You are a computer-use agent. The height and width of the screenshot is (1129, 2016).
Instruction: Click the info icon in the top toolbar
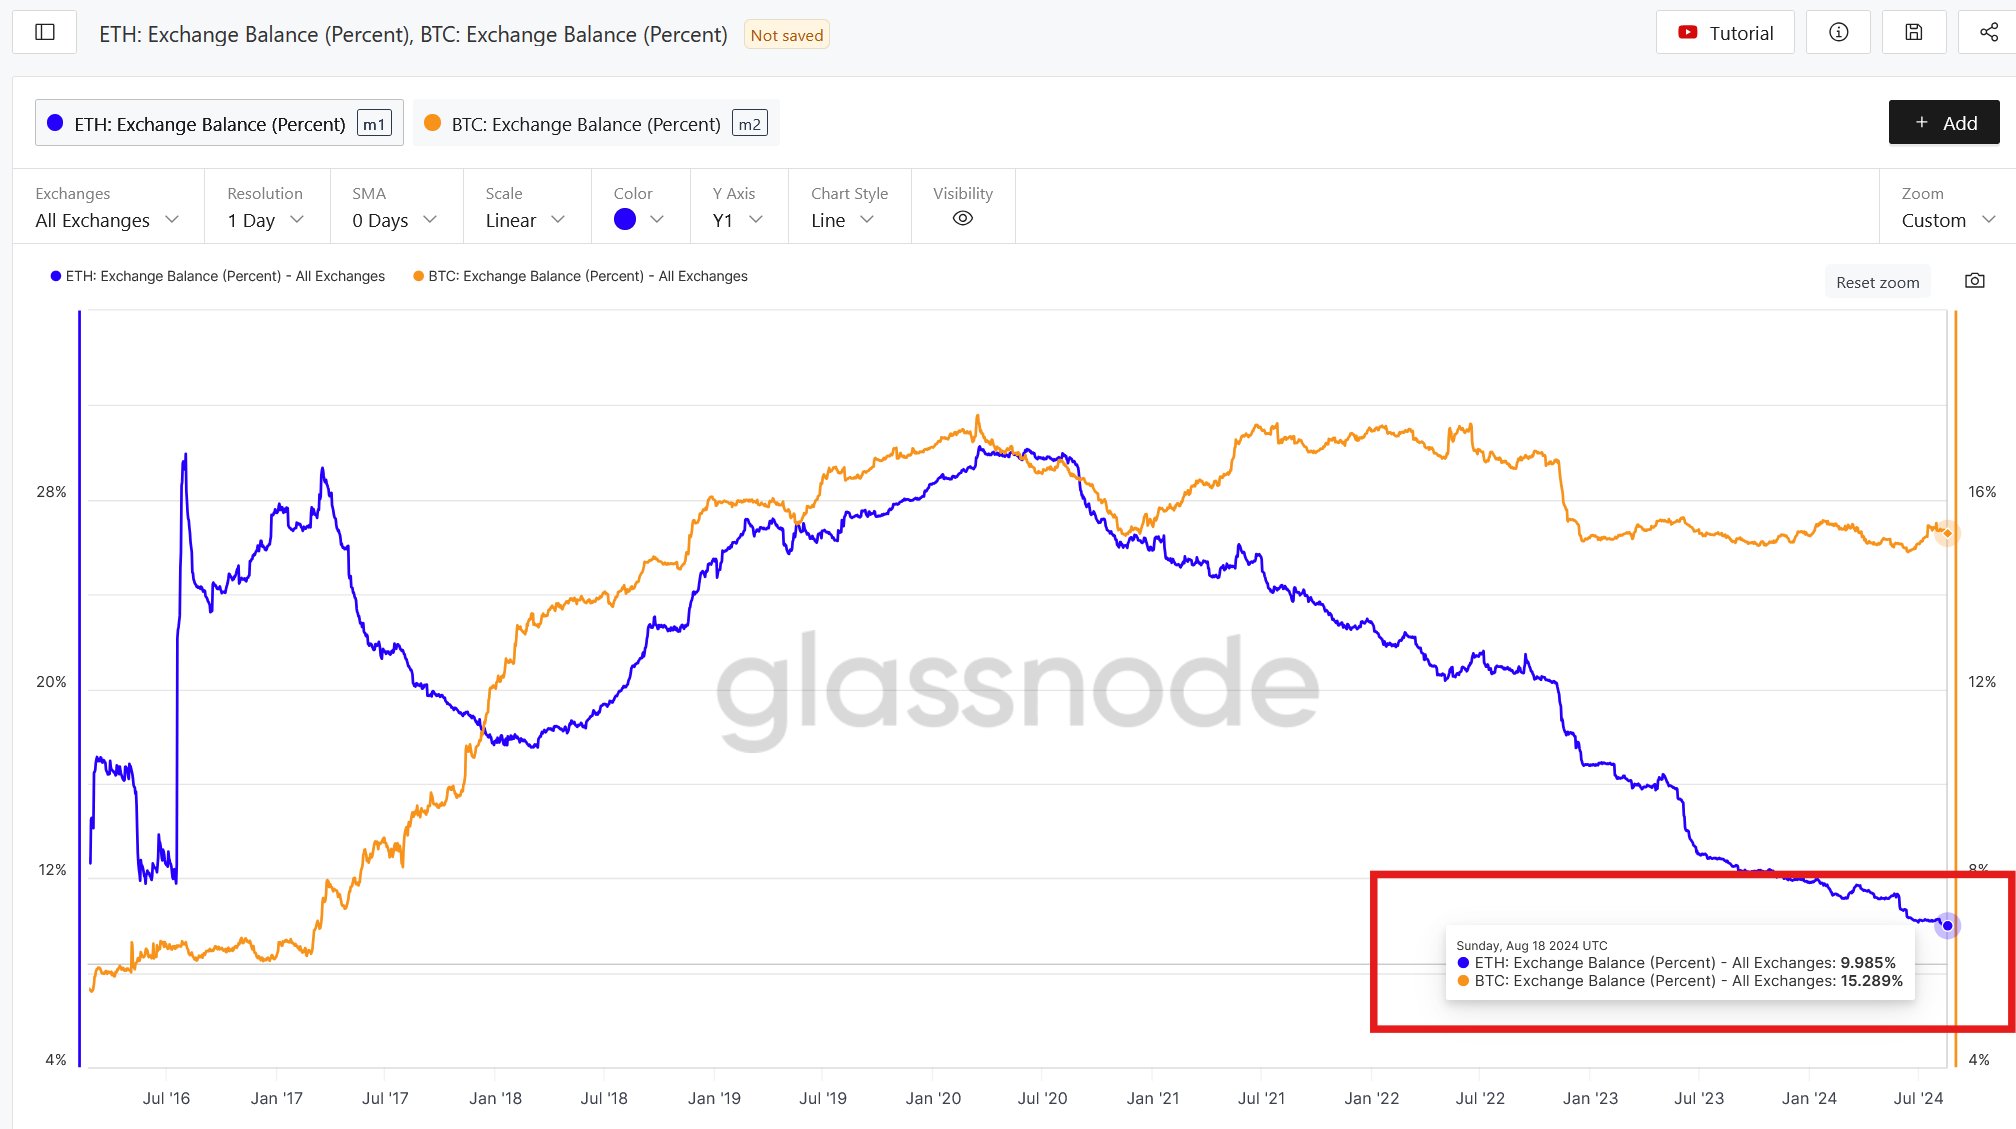click(x=1838, y=31)
